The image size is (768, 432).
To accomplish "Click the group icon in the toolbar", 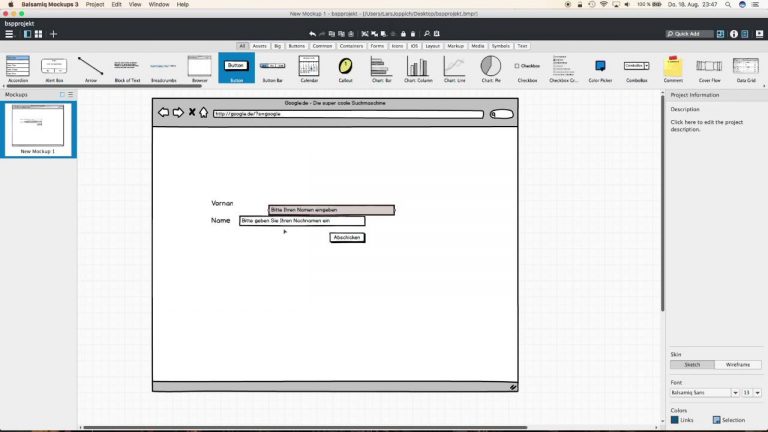I will (x=365, y=34).
